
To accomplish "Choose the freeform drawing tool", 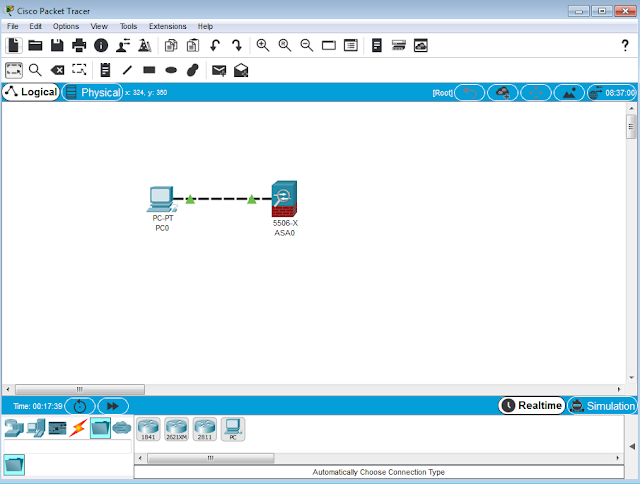I will tap(193, 70).
